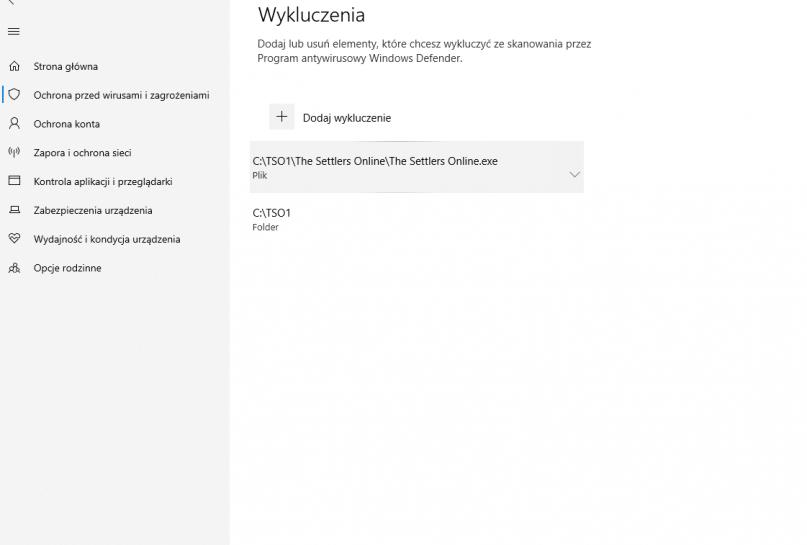Select the C:\TSO1 folder exclusion entry
807x545 pixels.
272,219
